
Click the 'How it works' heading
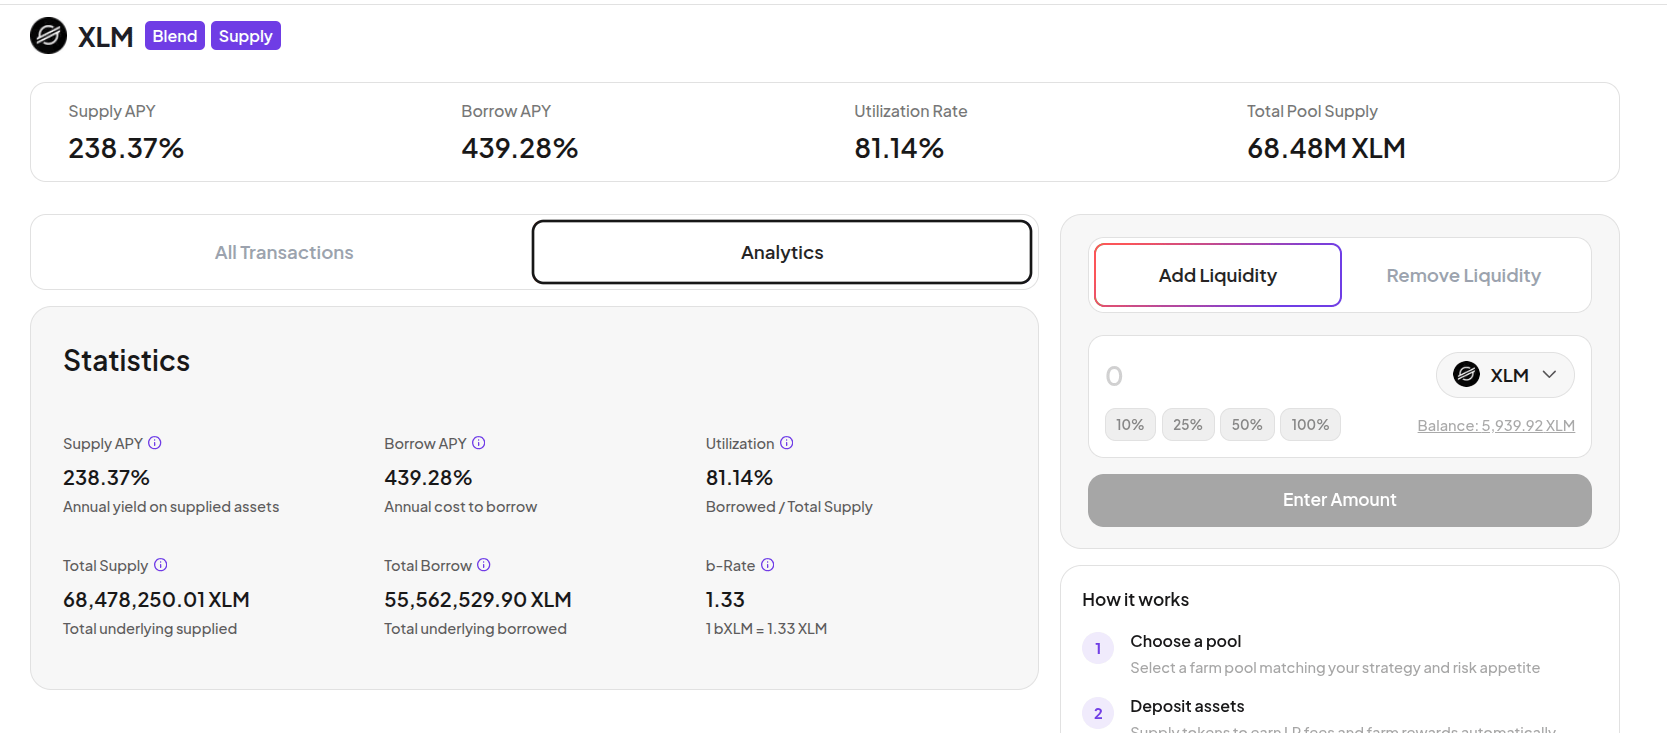pyautogui.click(x=1135, y=600)
